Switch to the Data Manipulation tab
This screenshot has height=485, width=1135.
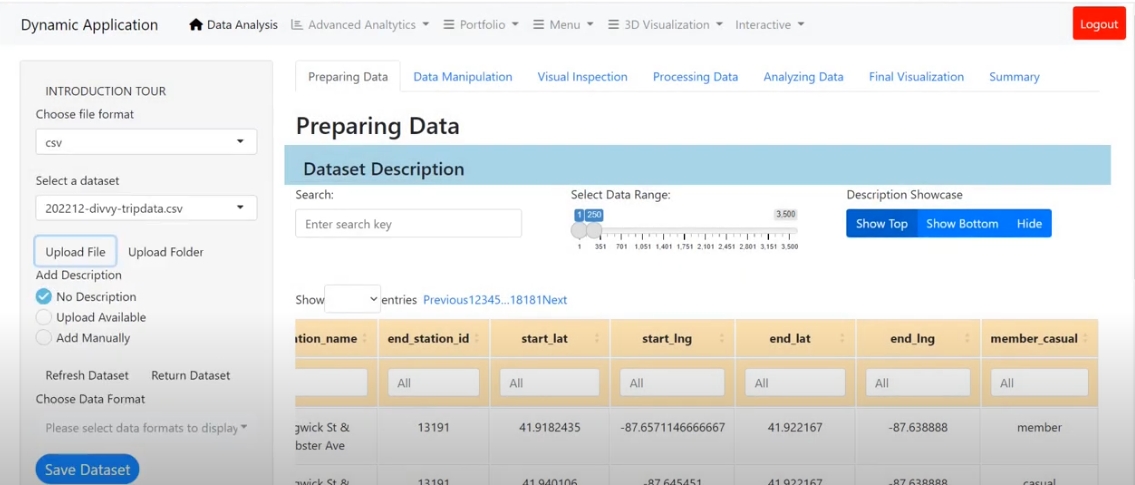point(463,77)
